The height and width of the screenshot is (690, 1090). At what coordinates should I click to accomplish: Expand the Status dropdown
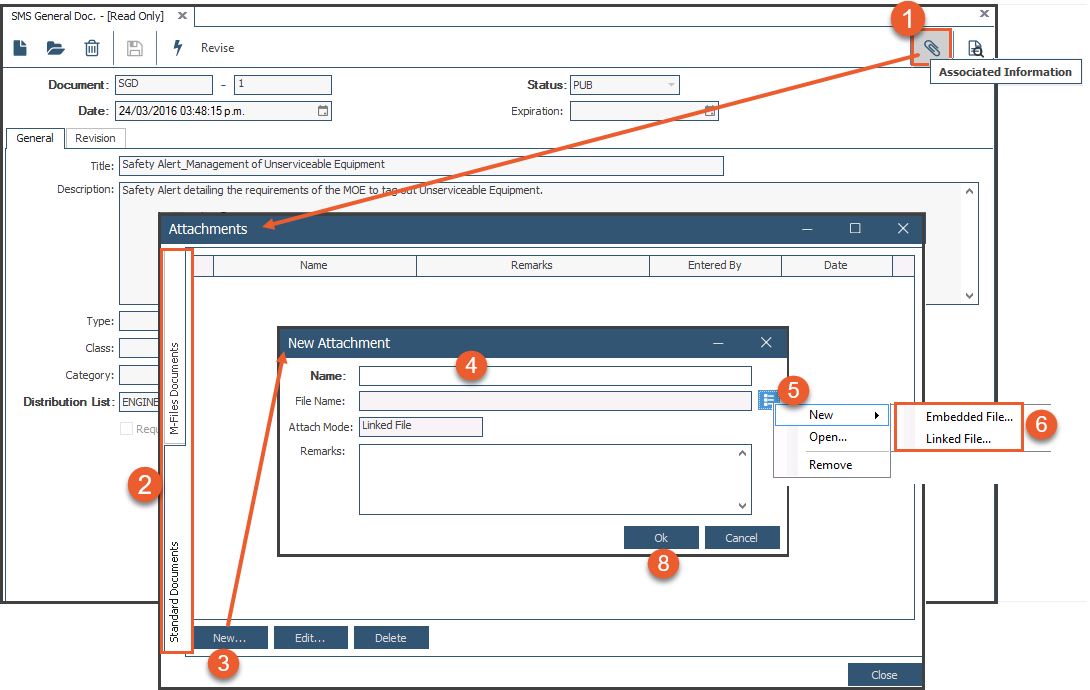(x=671, y=85)
